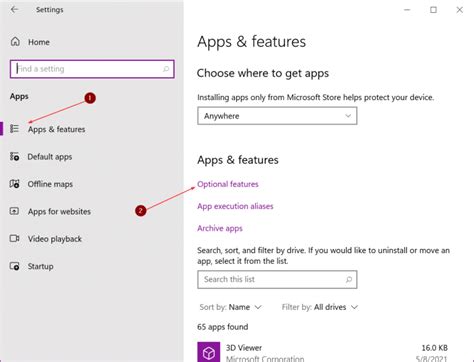Viewport: 474px width, 362px height.
Task: Maximize the Settings window
Action: coord(433,10)
